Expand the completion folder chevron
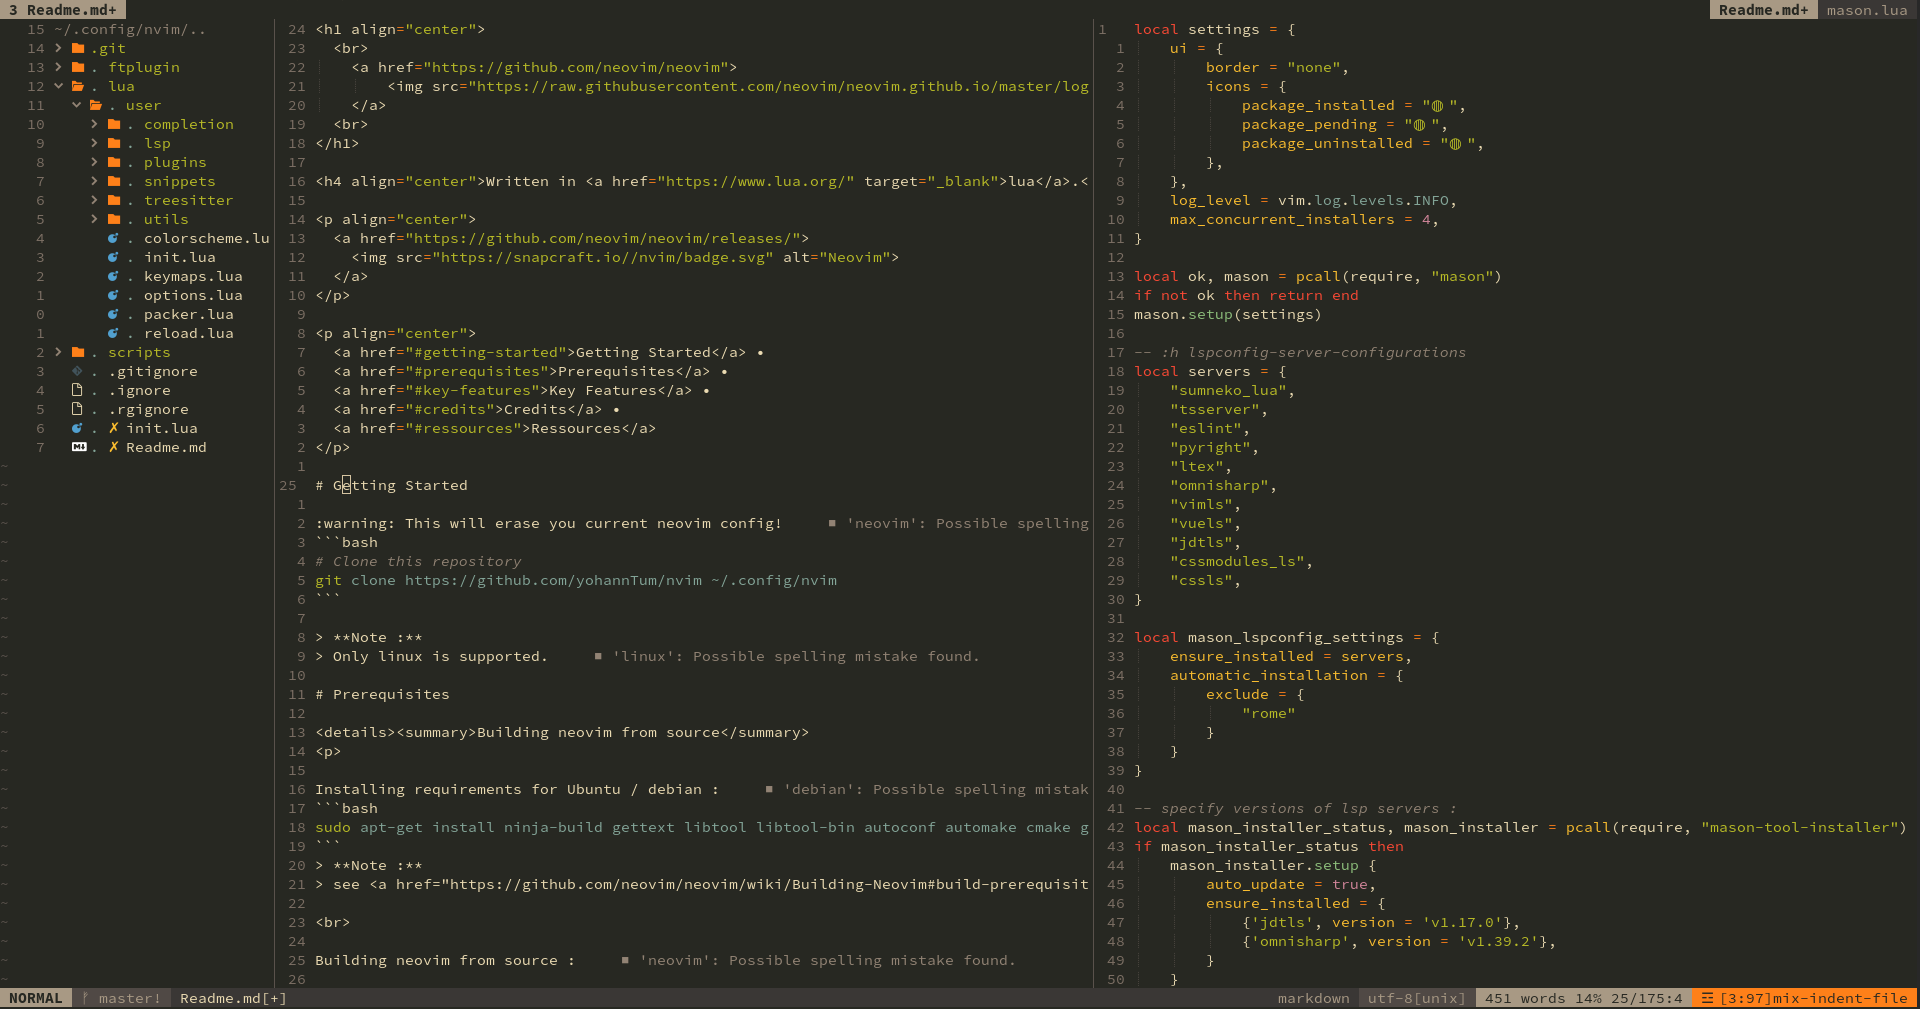 (x=94, y=124)
